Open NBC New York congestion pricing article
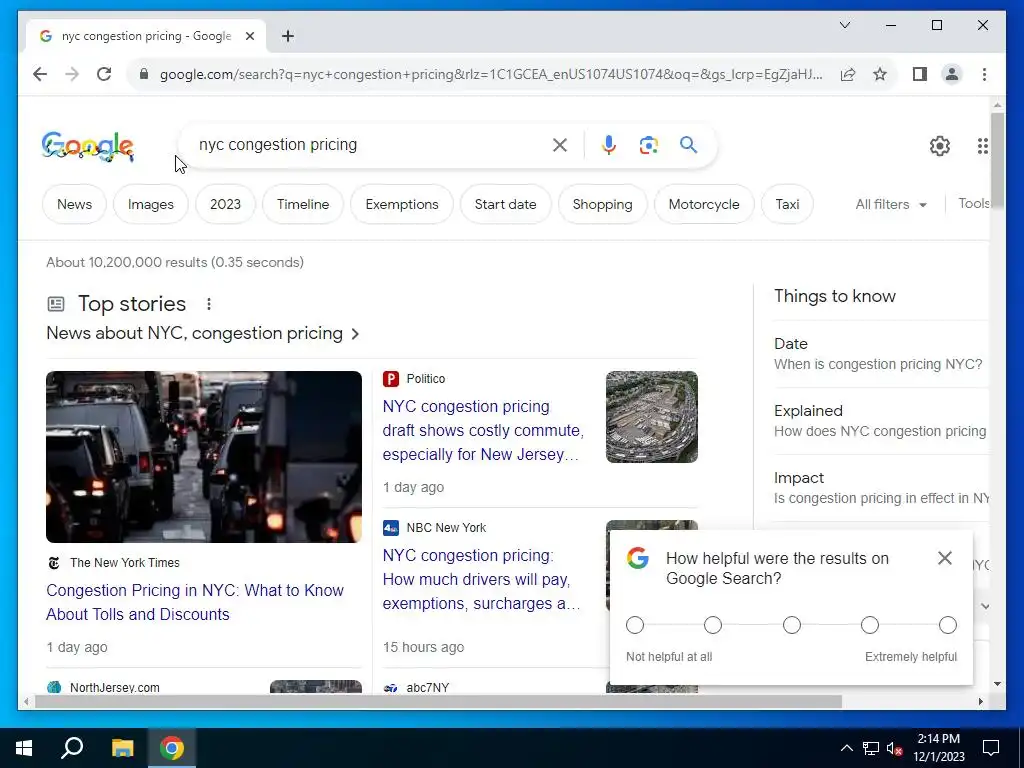1024x768 pixels. pyautogui.click(x=481, y=579)
